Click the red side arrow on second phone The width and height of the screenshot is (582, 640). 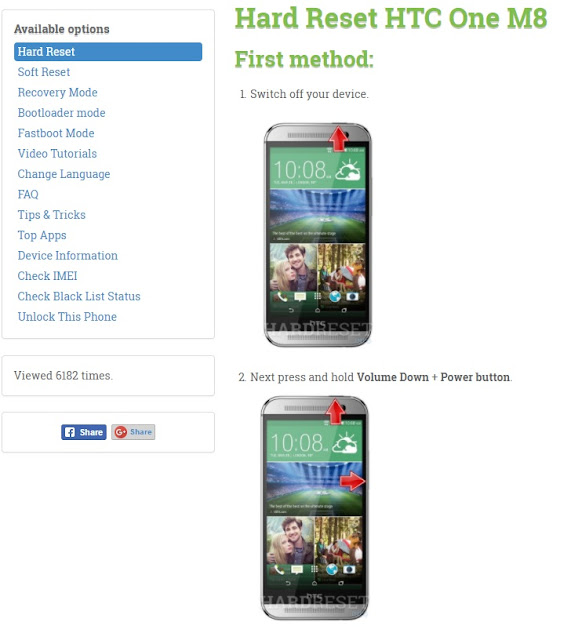coord(352,481)
